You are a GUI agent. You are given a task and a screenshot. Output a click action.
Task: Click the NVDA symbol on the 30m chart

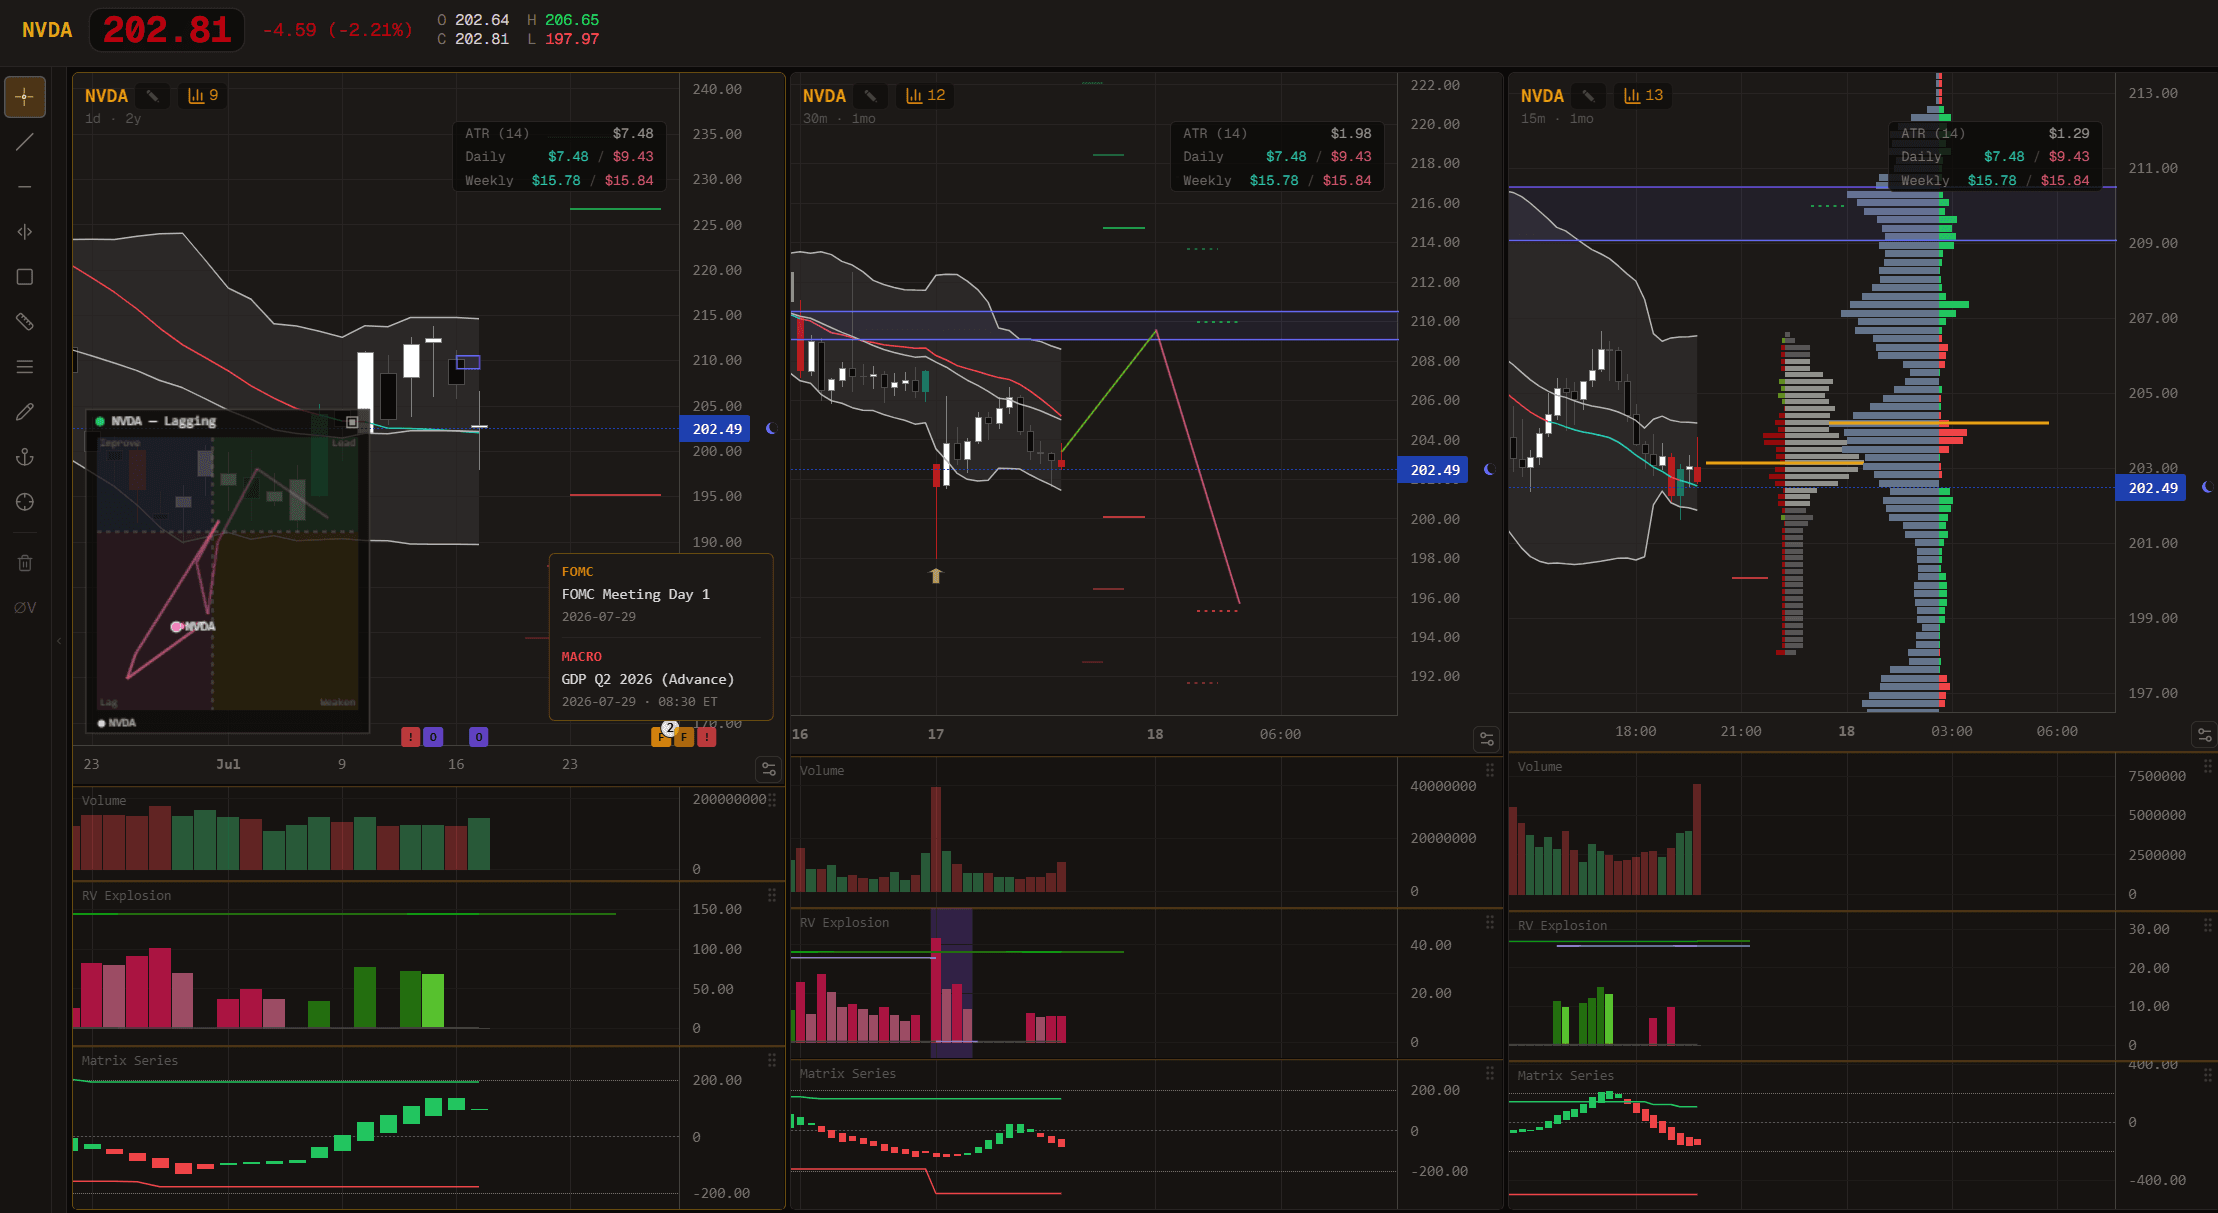coord(824,96)
